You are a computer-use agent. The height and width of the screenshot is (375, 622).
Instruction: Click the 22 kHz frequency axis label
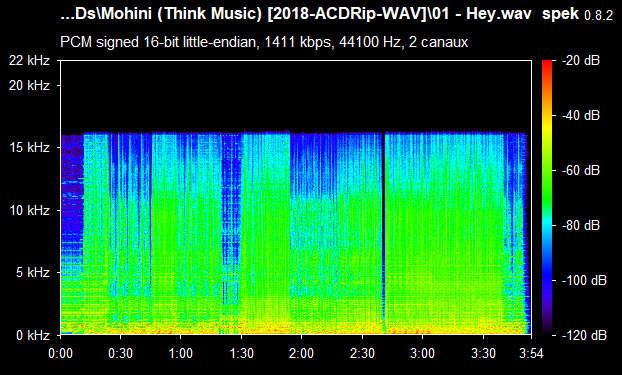[x=29, y=61]
